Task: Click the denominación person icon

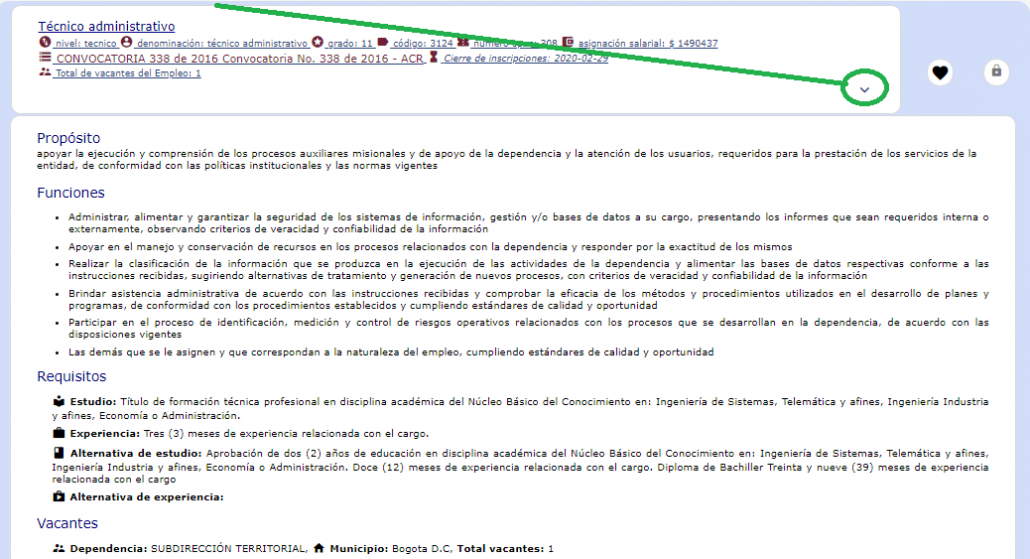Action: [126, 43]
